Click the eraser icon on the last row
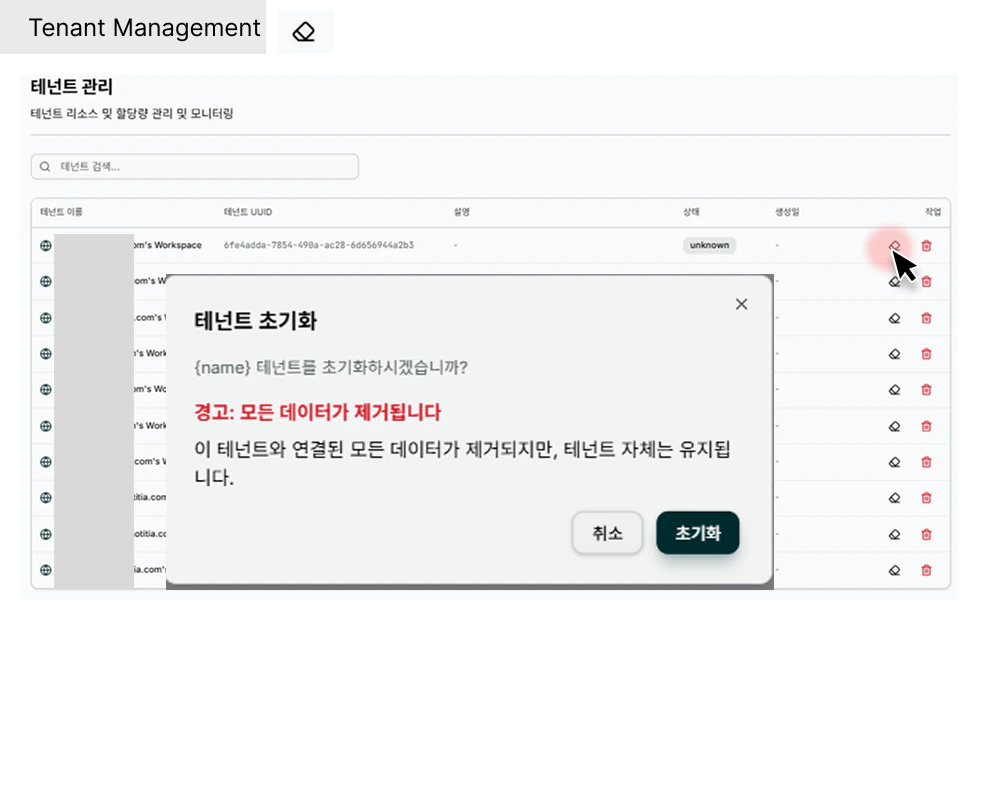 [894, 570]
